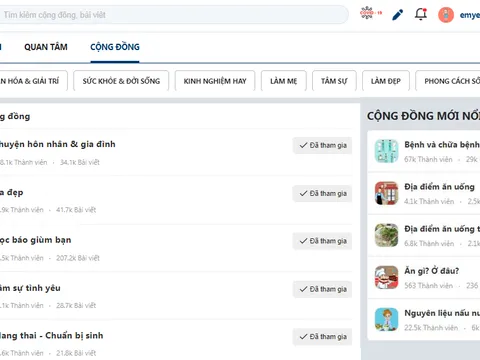The height and width of the screenshot is (360, 480).
Task: Click the COVID-19 info icon
Action: pyautogui.click(x=370, y=13)
